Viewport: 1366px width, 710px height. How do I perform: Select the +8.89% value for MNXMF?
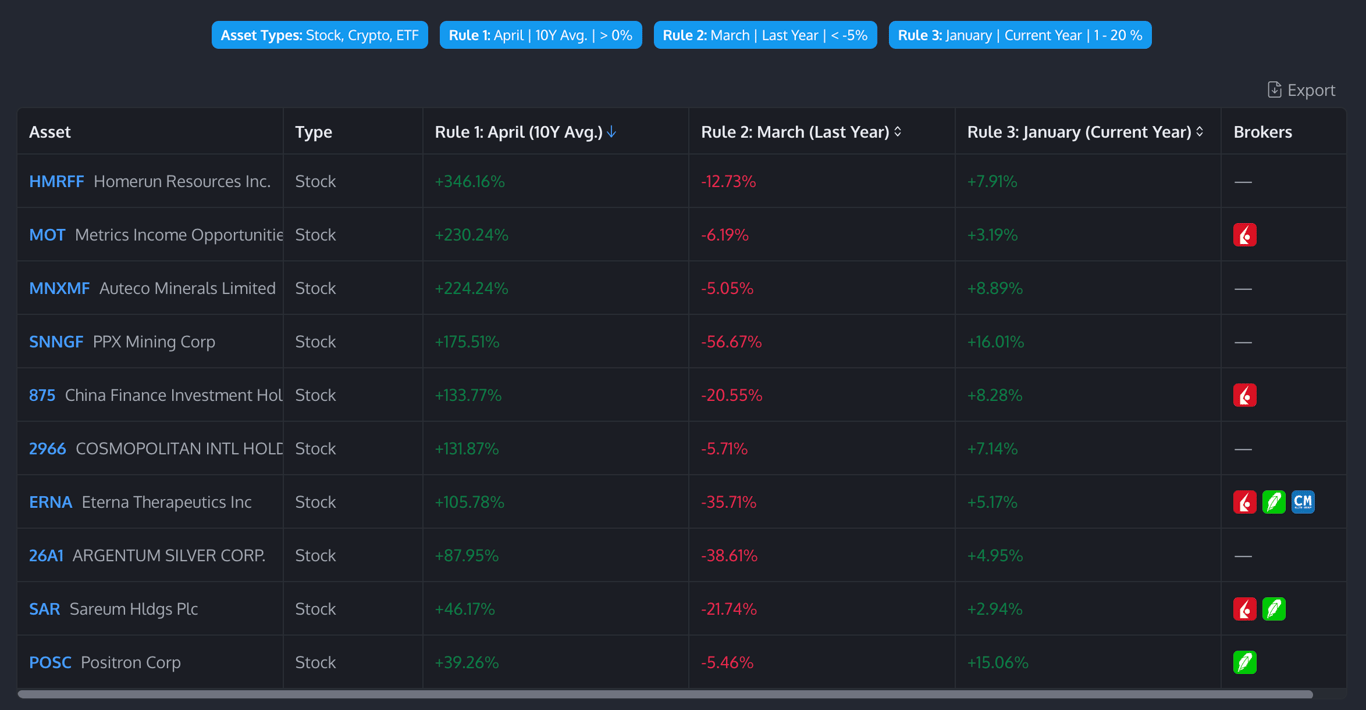(x=995, y=288)
